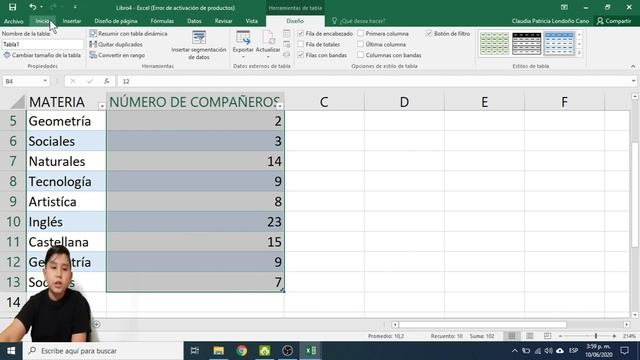
Task: Click the volume icon in system tray
Action: pyautogui.click(x=548, y=351)
